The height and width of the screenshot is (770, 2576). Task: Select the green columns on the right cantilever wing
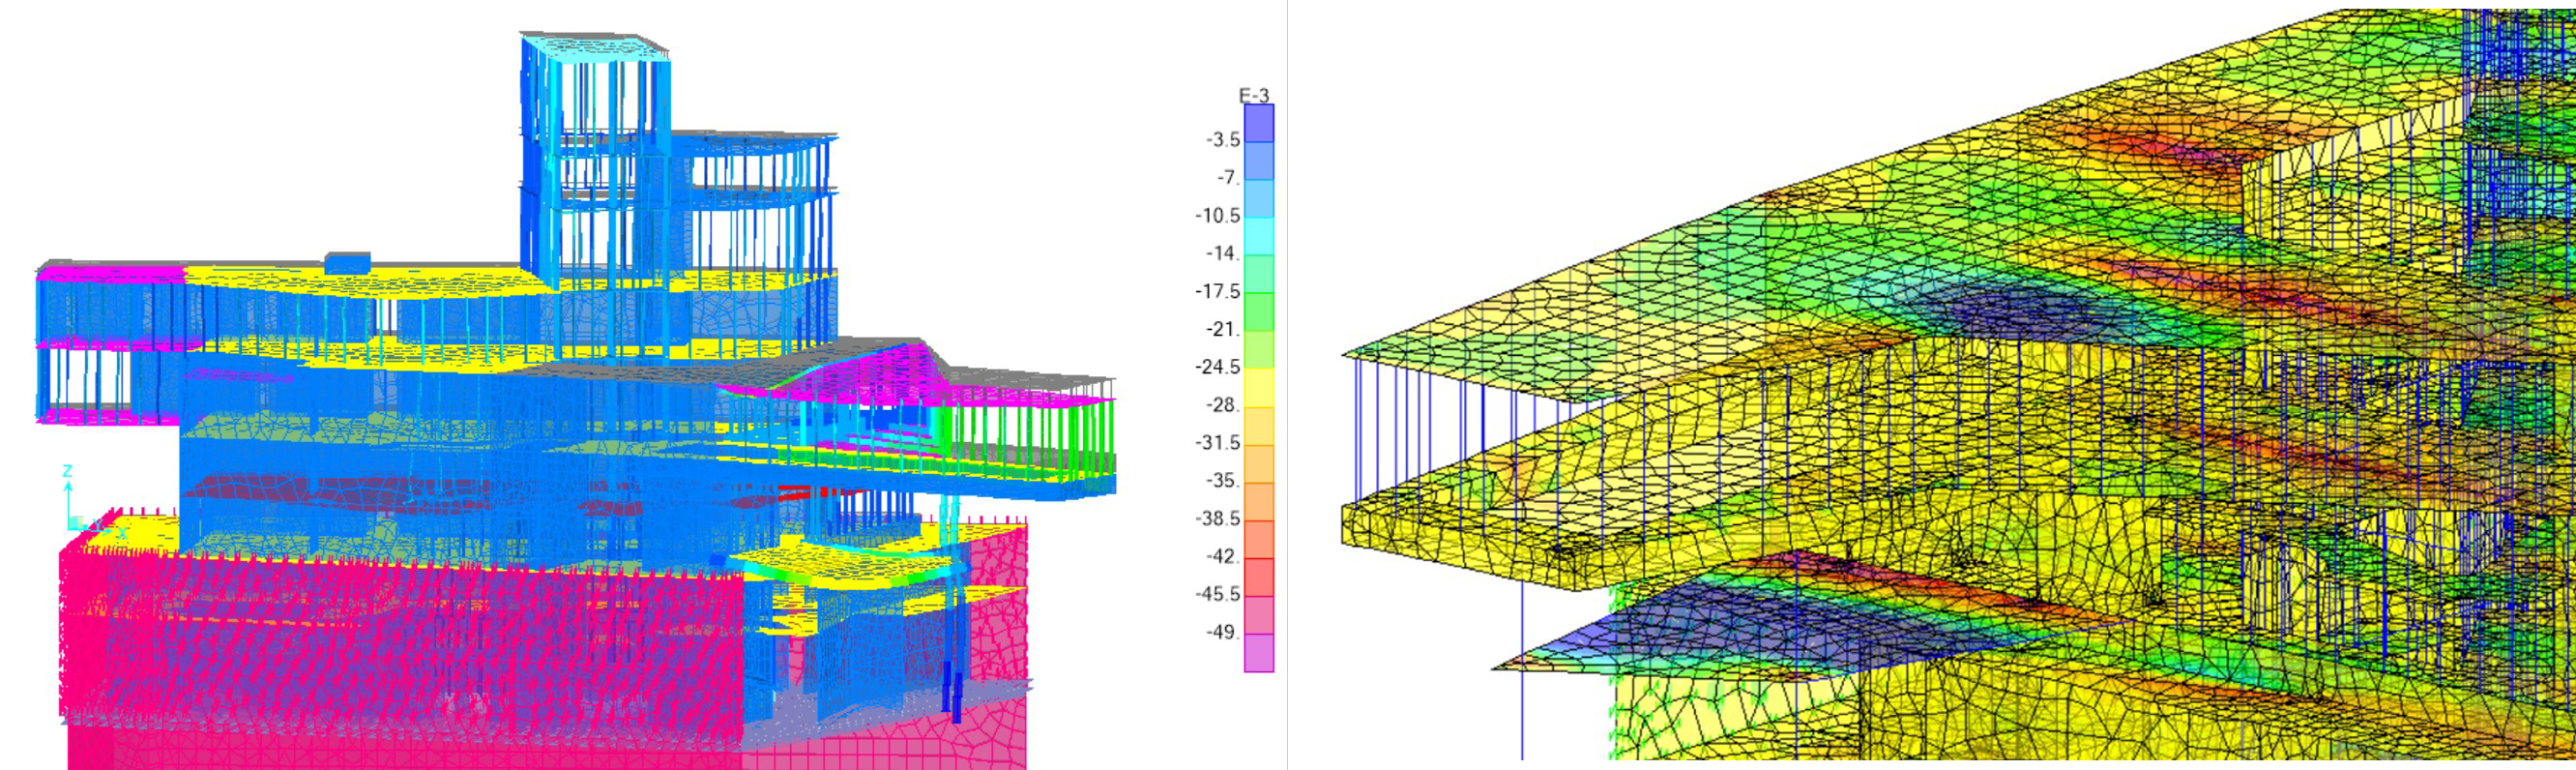[x=1030, y=440]
